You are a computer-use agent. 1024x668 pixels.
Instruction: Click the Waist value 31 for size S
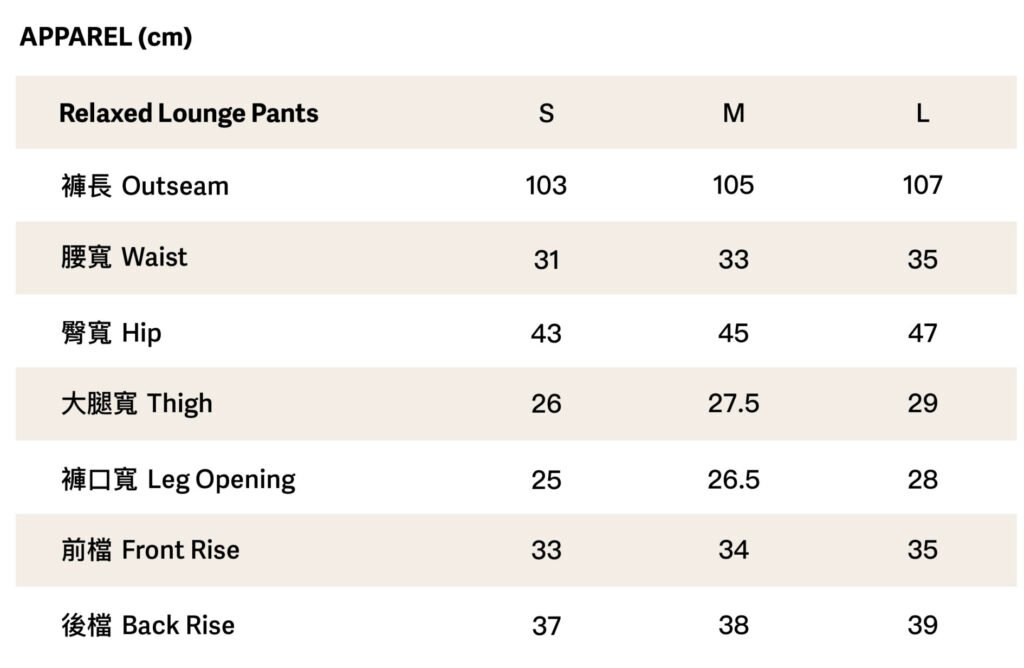tap(546, 260)
